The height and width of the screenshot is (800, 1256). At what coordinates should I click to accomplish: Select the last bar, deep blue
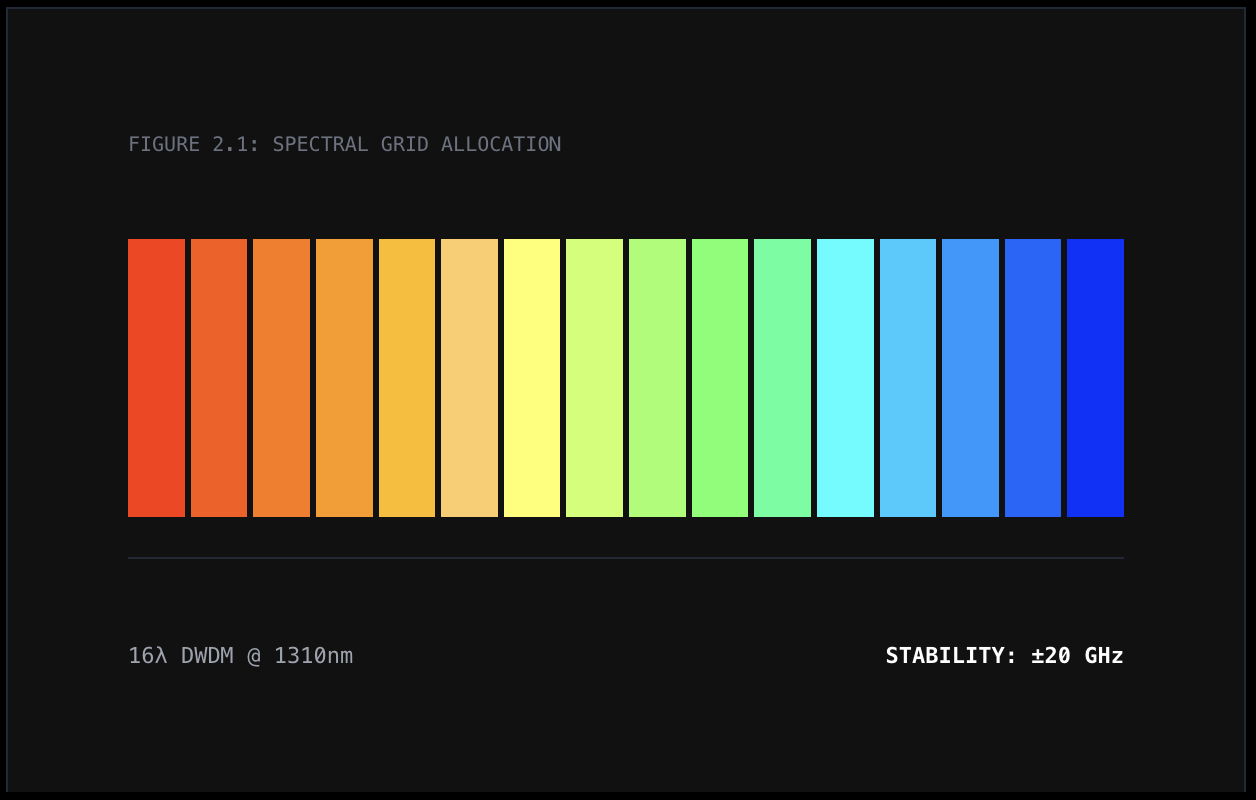(1095, 378)
